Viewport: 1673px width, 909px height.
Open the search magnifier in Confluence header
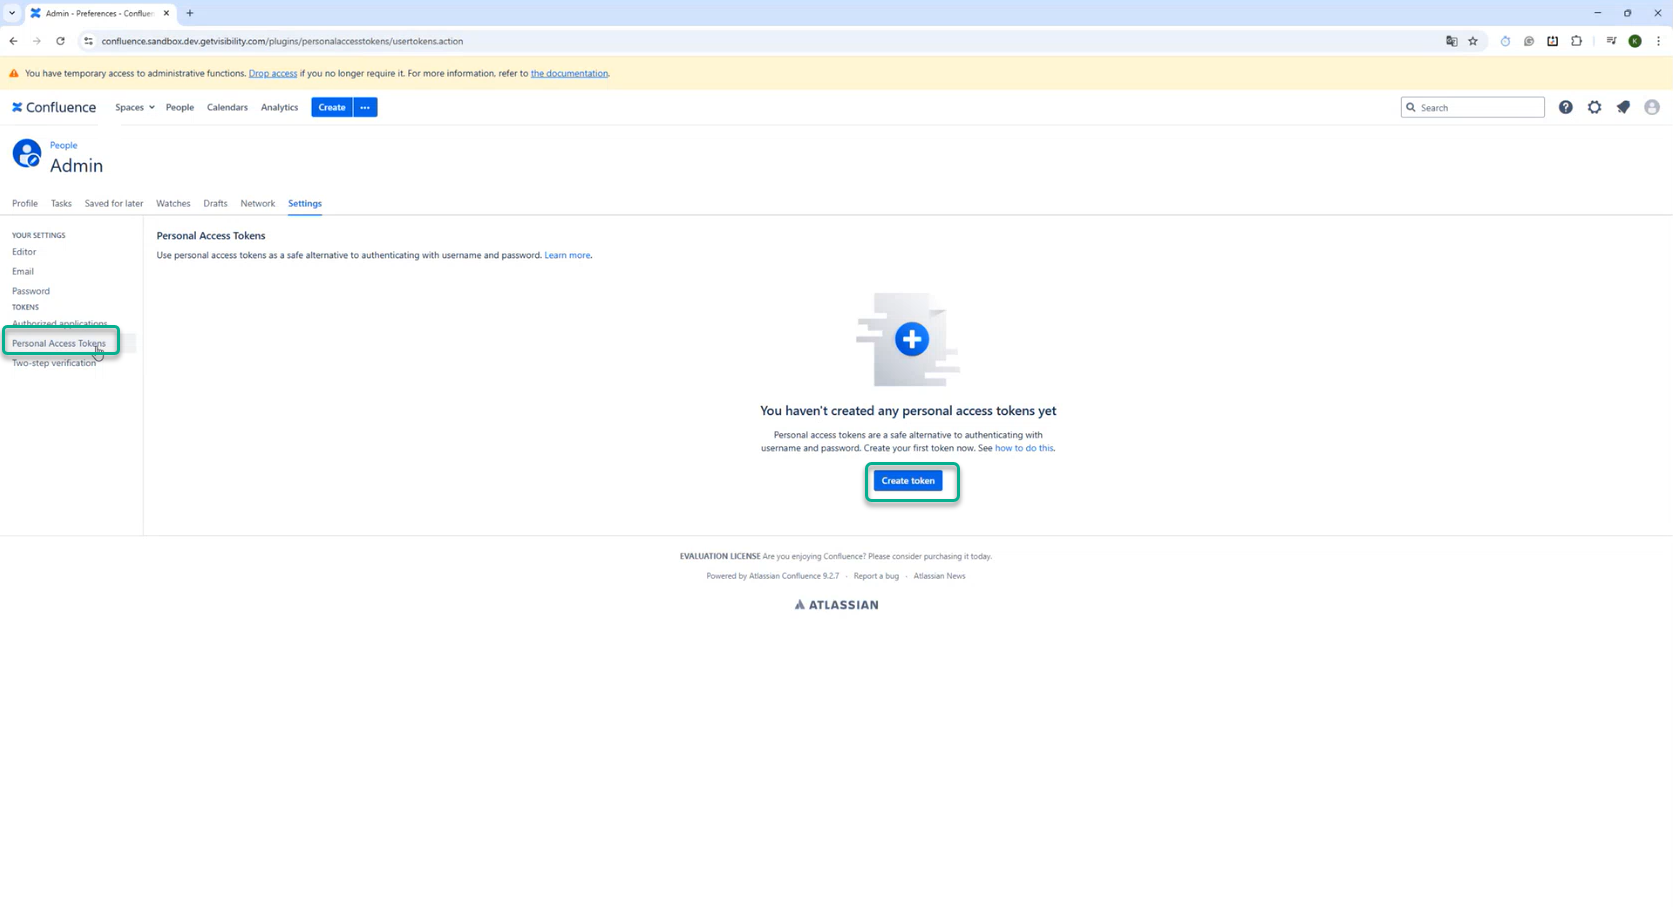(1411, 107)
